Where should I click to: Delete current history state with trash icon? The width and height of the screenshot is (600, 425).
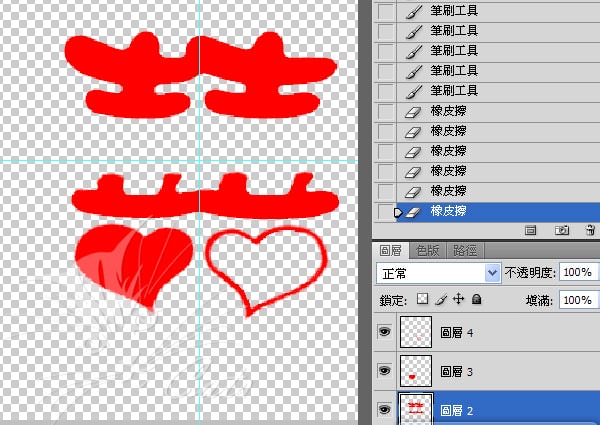click(590, 230)
